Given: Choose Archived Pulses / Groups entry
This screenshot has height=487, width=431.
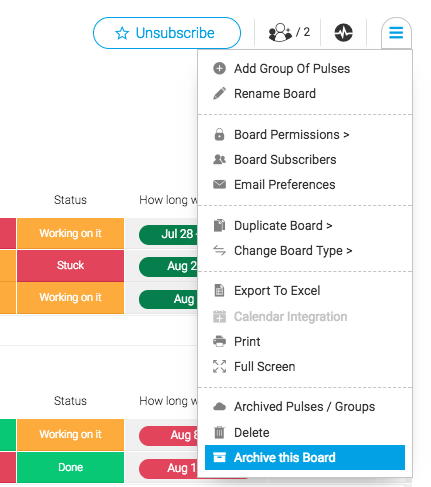Looking at the screenshot, I should coord(304,407).
